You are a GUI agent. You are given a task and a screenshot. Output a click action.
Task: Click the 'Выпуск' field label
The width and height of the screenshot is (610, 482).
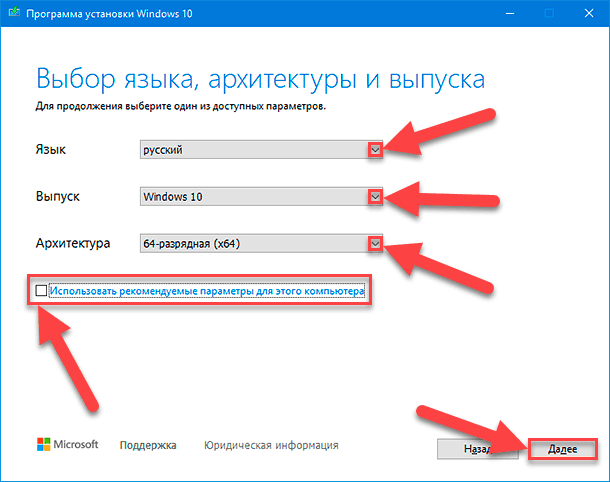[x=58, y=196]
